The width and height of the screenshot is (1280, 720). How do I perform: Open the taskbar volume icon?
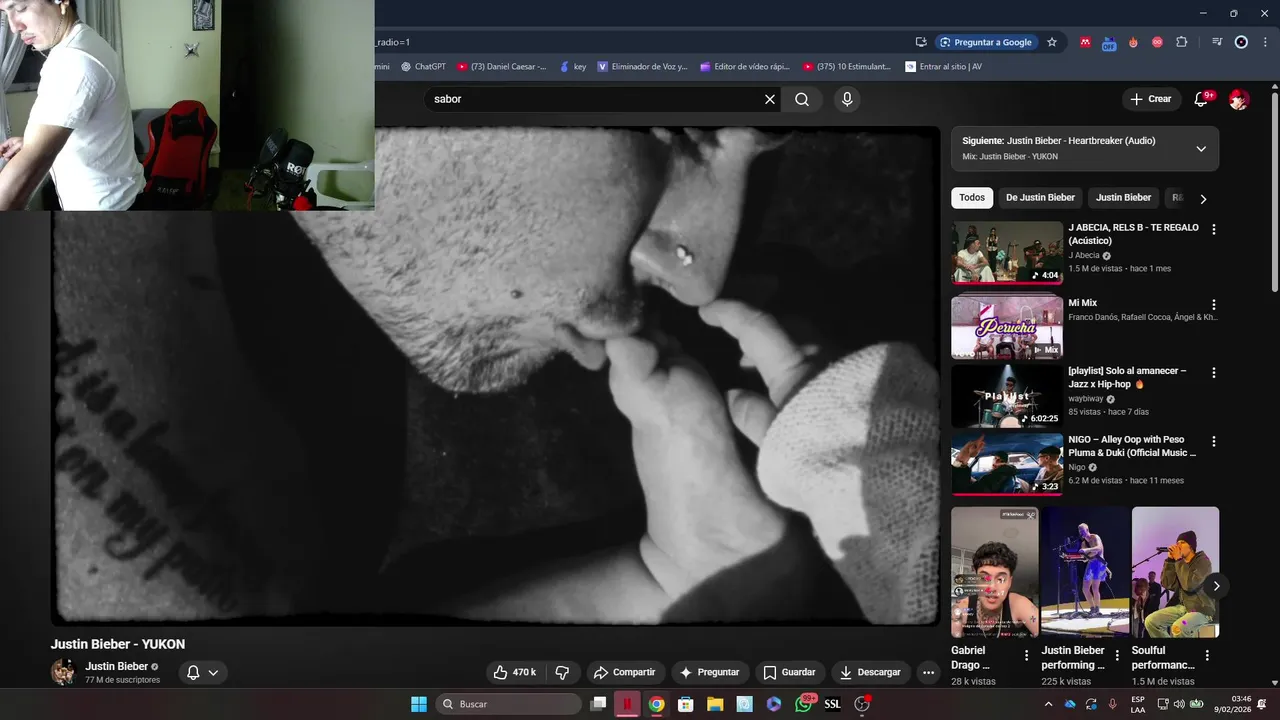tap(1179, 704)
